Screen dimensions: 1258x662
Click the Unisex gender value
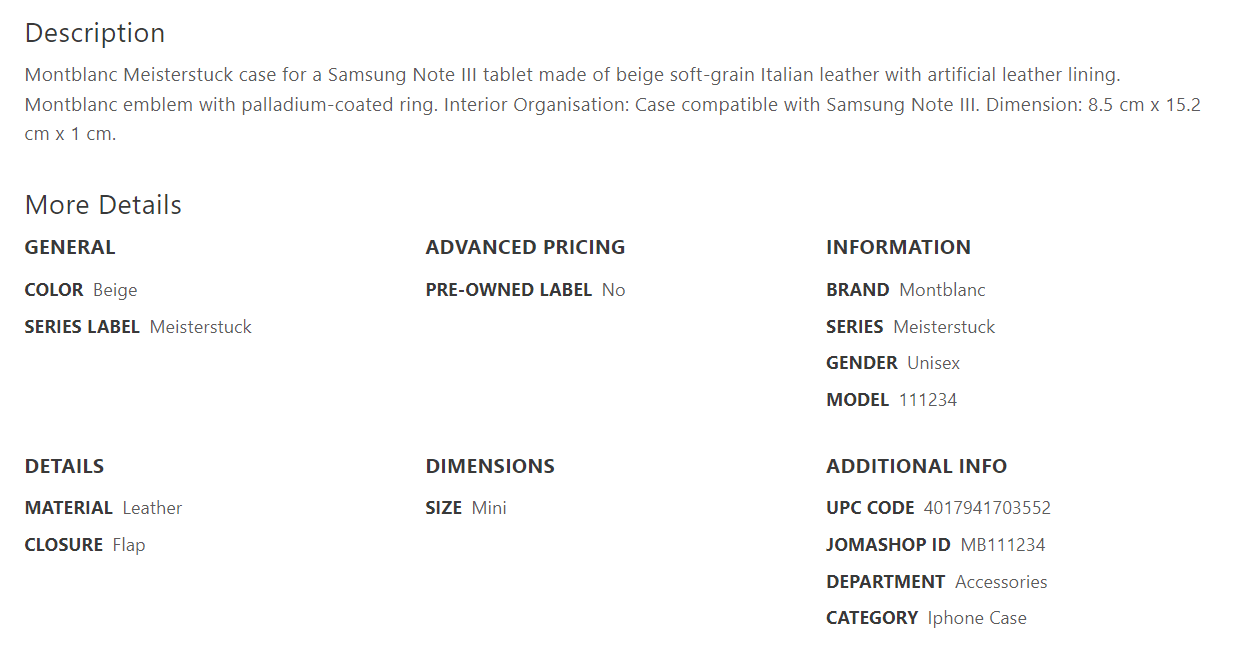point(933,363)
